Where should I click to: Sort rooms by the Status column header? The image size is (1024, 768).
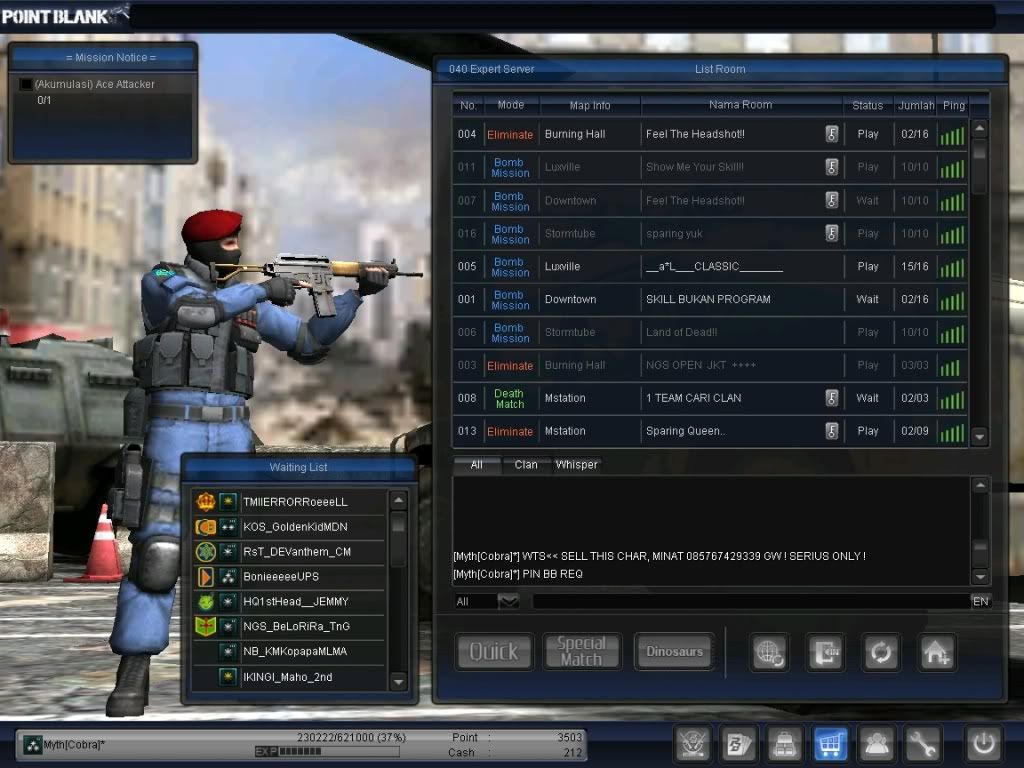click(867, 105)
